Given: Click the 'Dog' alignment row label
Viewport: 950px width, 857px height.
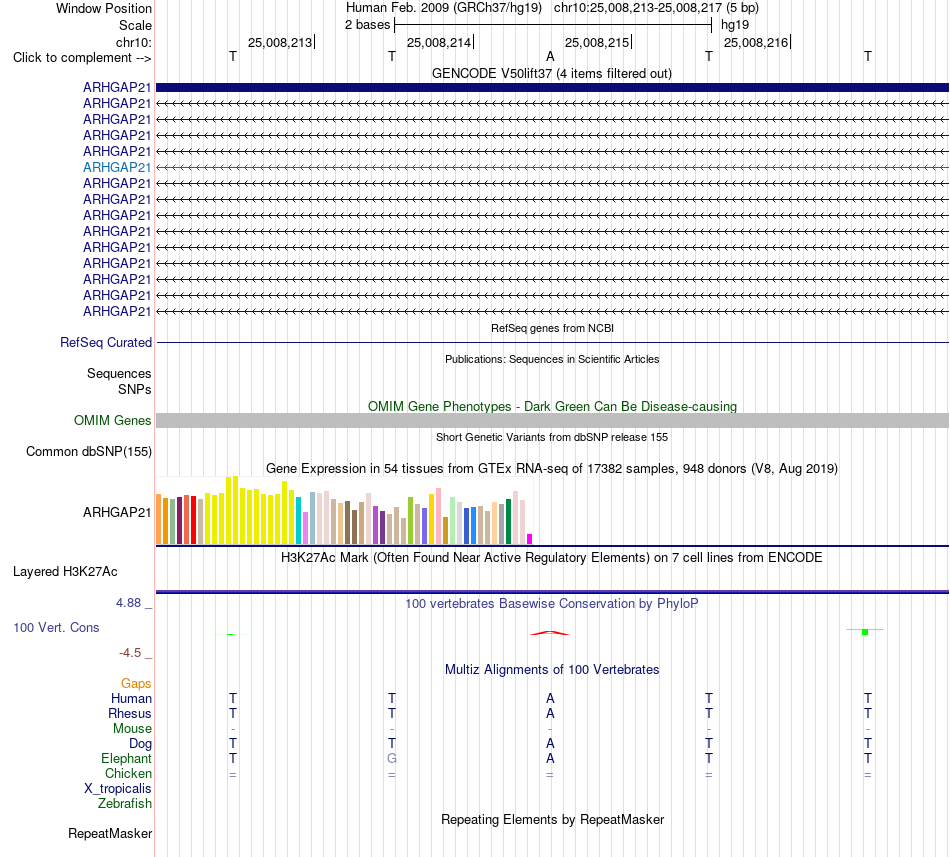Looking at the screenshot, I should [140, 744].
